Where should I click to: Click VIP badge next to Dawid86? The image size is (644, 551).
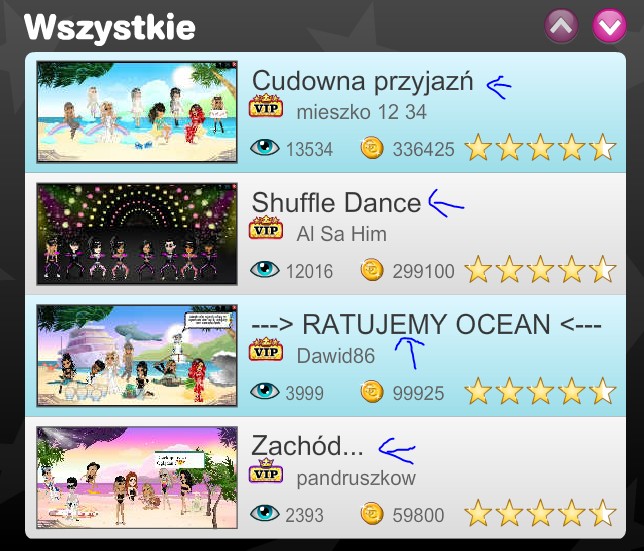pyautogui.click(x=266, y=350)
